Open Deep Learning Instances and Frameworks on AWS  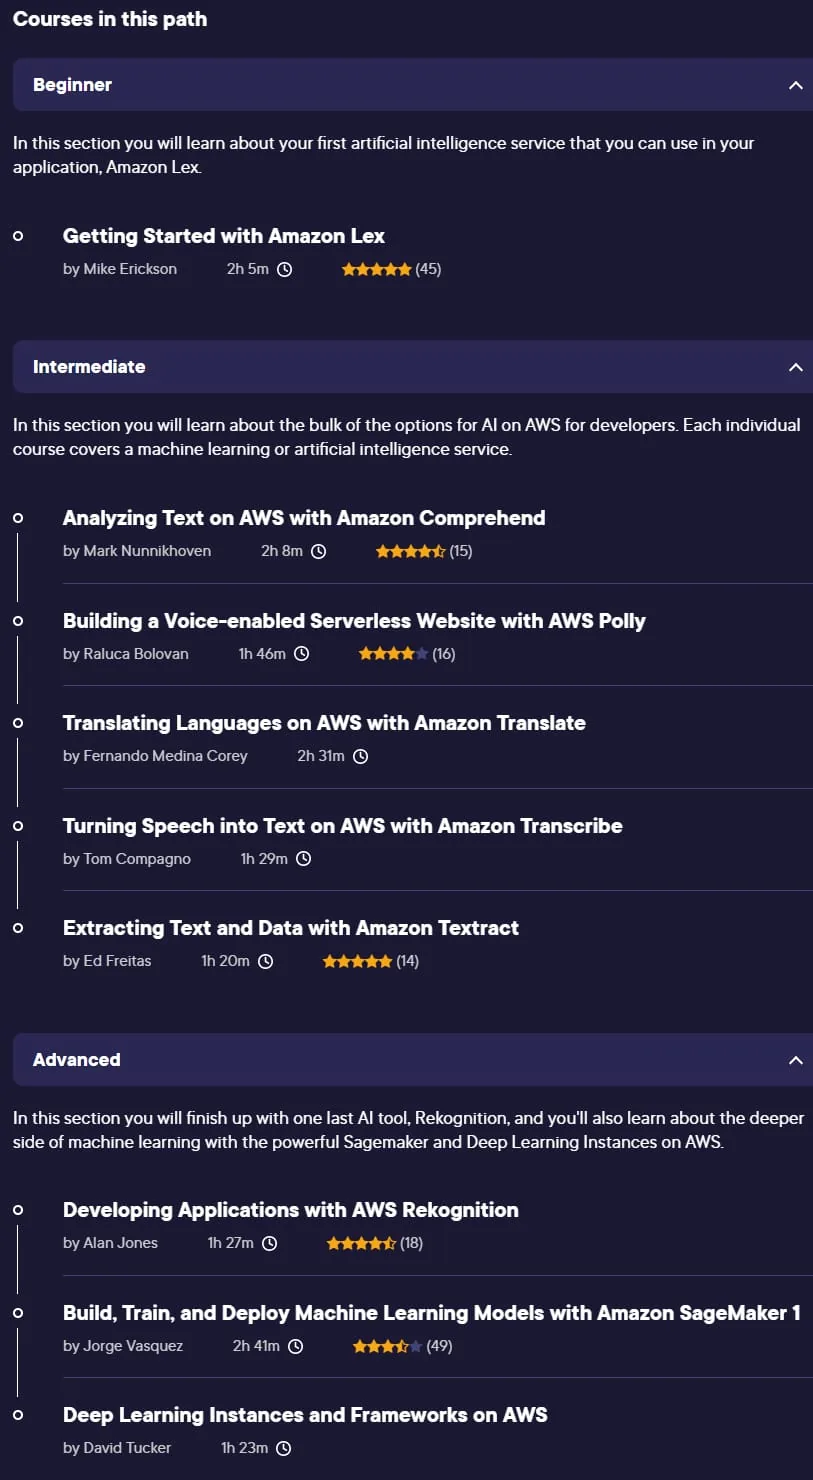pyautogui.click(x=305, y=1415)
